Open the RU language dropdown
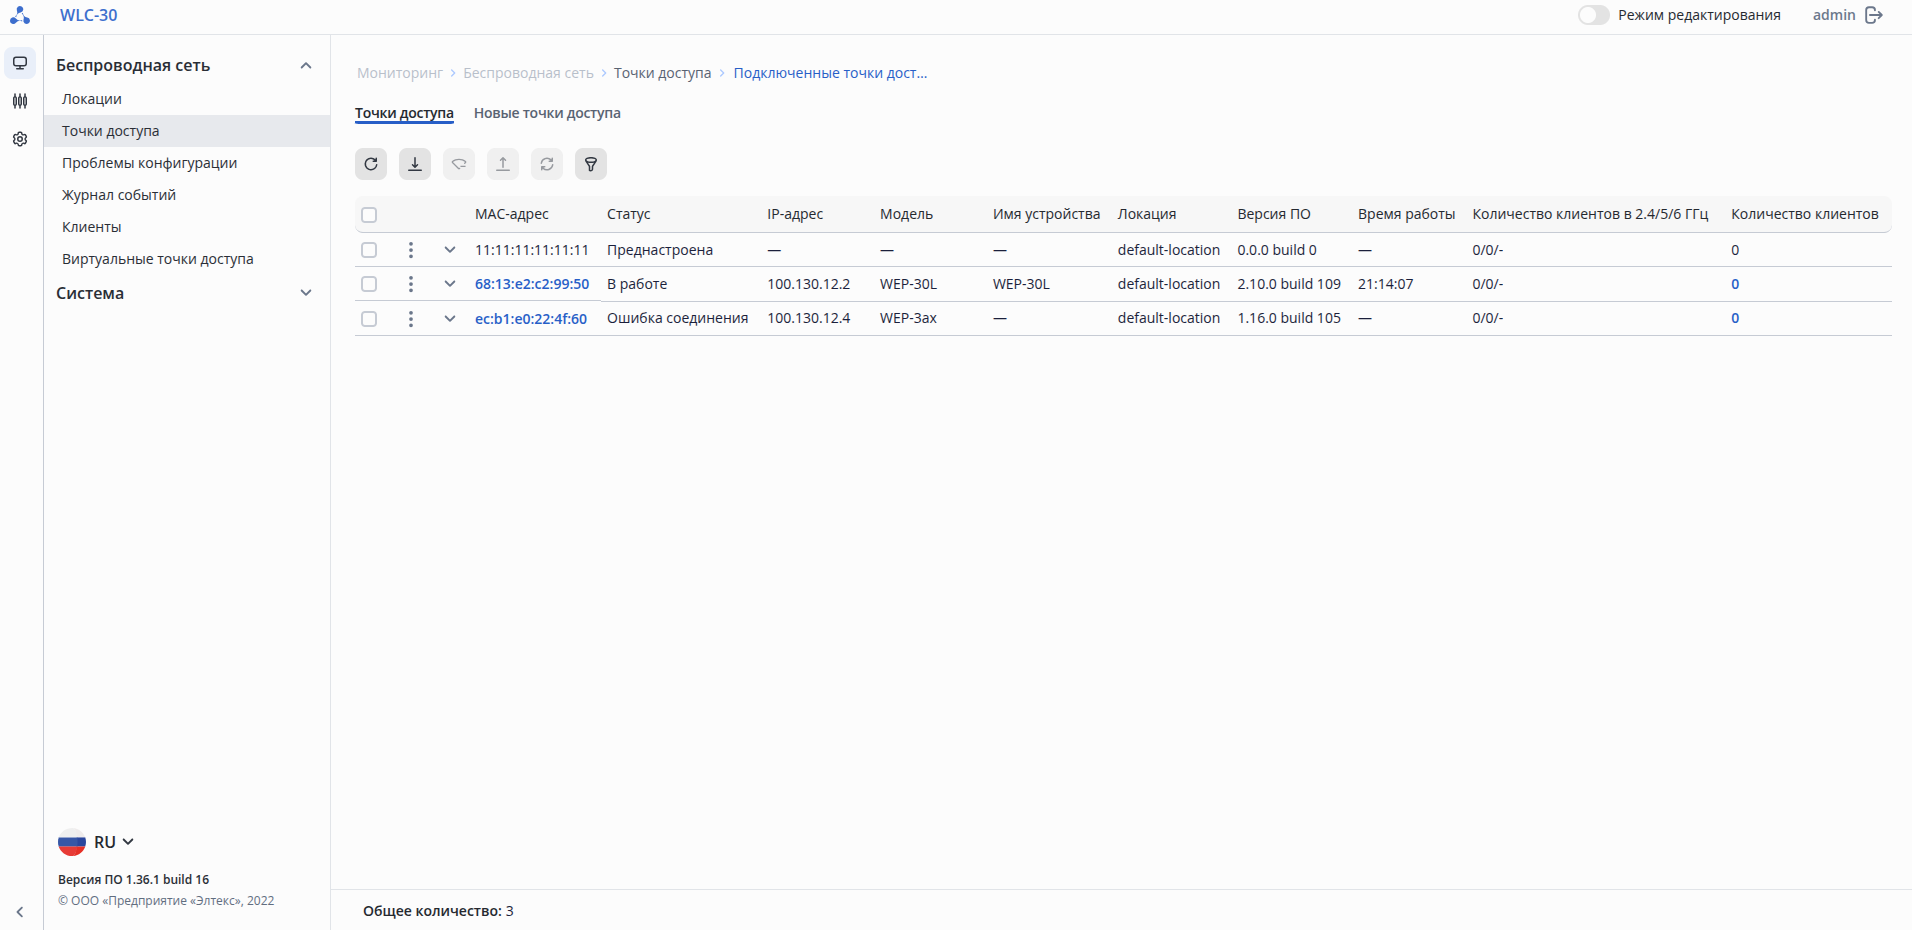 pos(97,842)
